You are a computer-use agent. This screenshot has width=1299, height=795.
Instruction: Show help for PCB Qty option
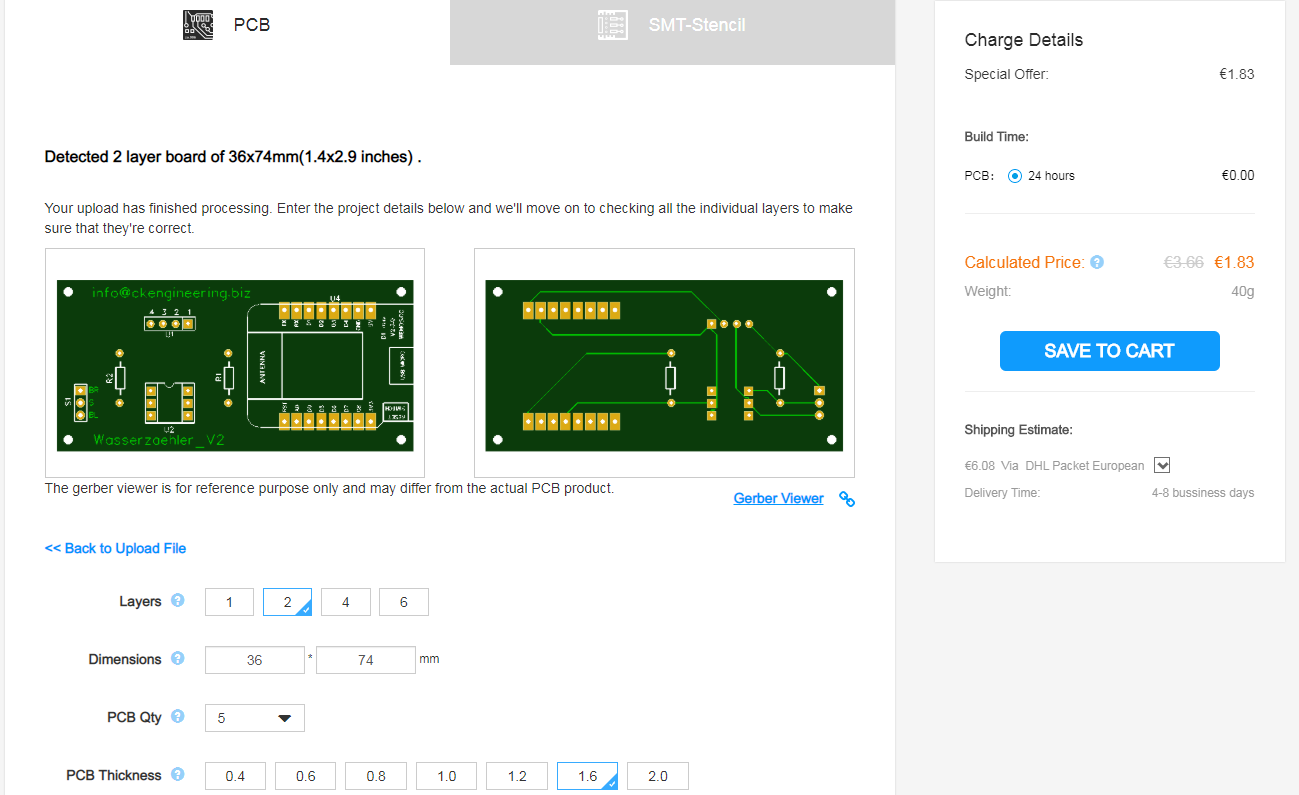[x=178, y=717]
